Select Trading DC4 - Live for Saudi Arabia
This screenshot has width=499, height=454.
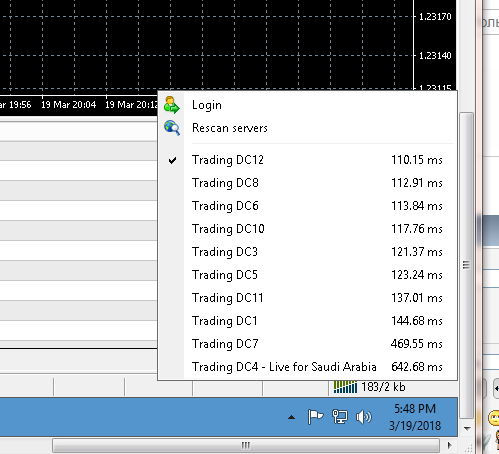pos(307,367)
